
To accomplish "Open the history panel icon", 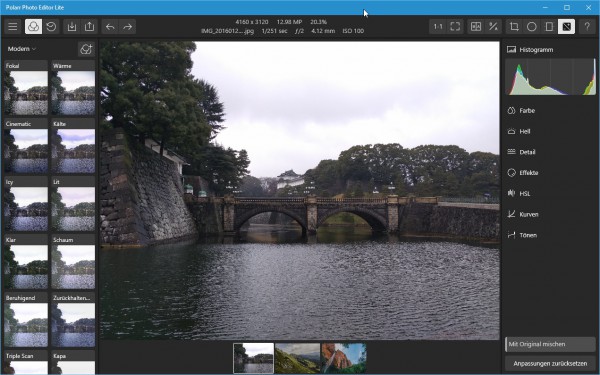I will click(51, 26).
